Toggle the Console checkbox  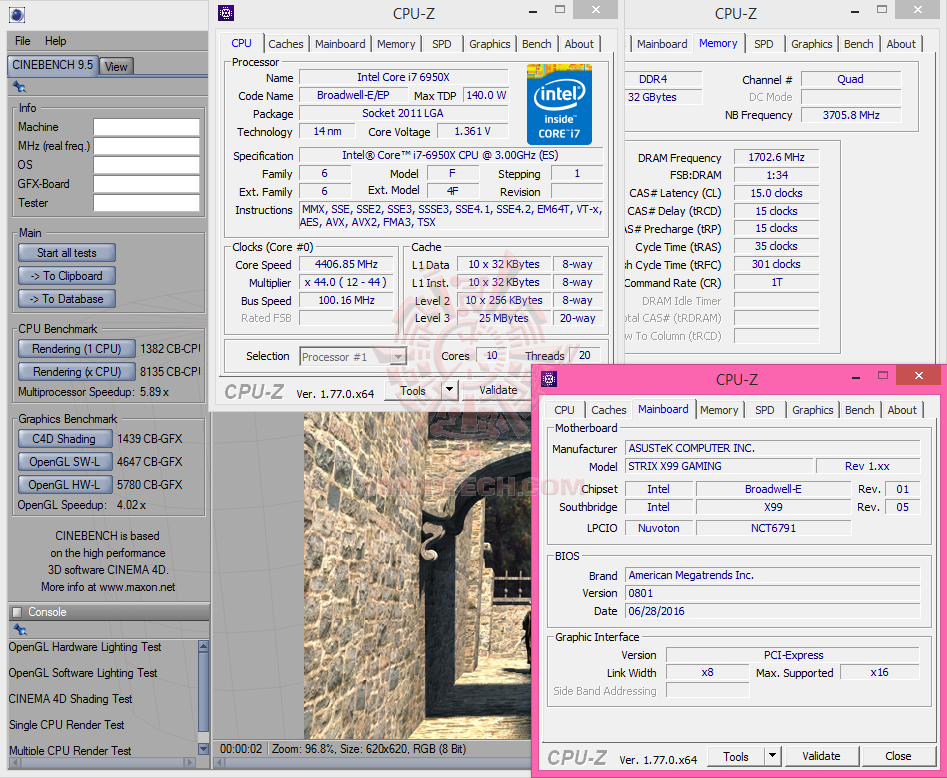coord(16,612)
